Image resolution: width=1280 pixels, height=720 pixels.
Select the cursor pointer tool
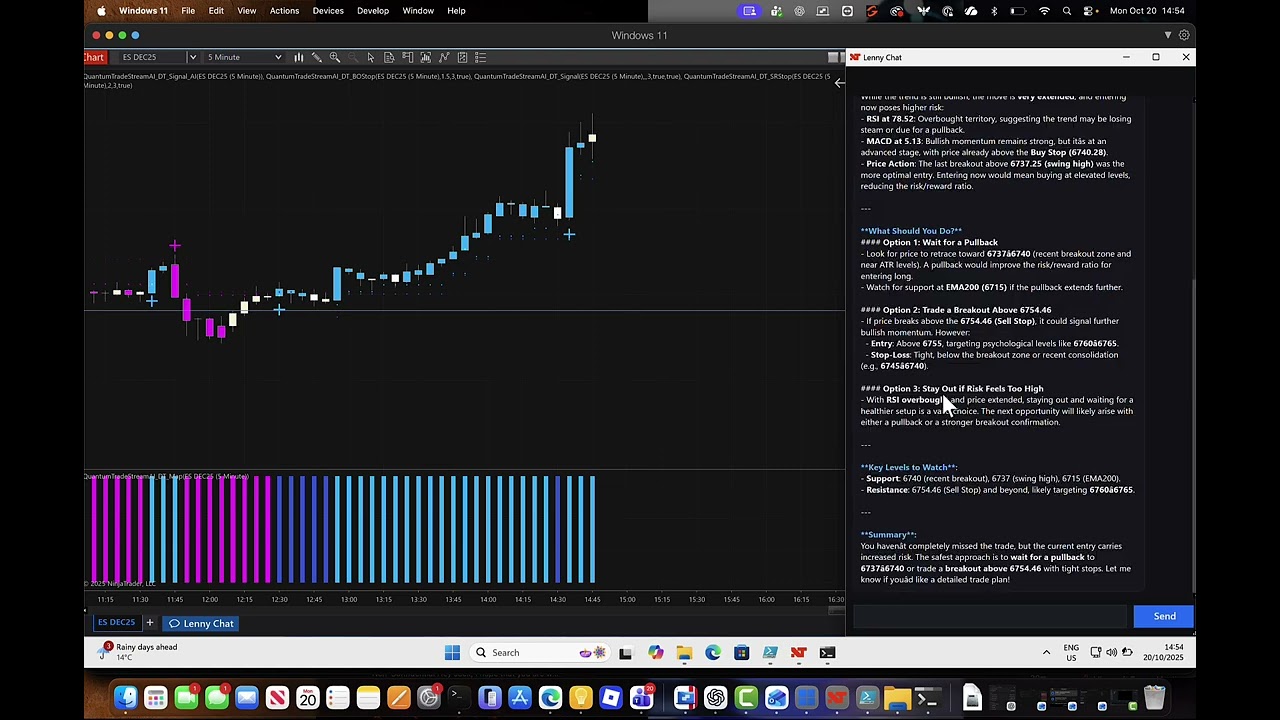(x=371, y=57)
